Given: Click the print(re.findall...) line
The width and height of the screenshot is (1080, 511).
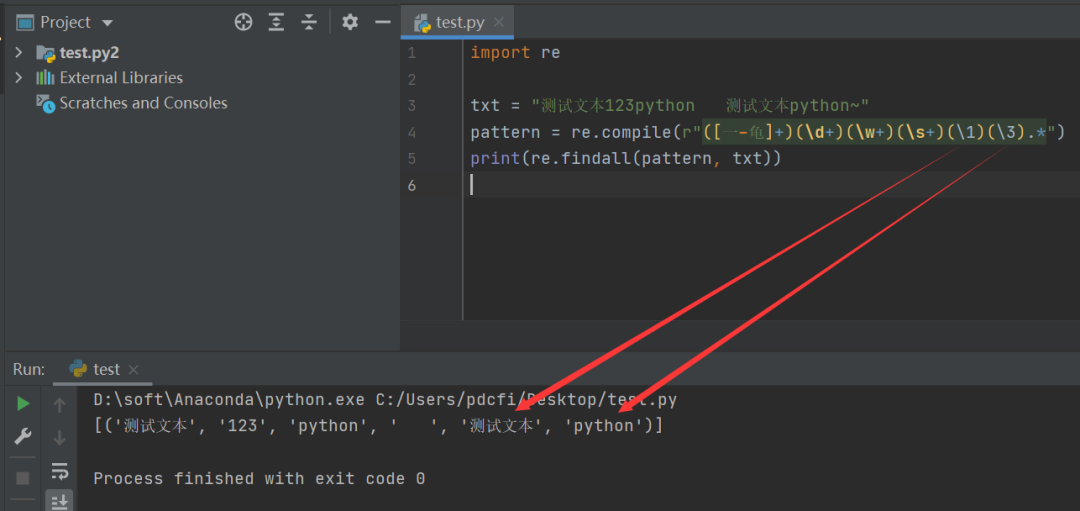Looking at the screenshot, I should click(625, 159).
